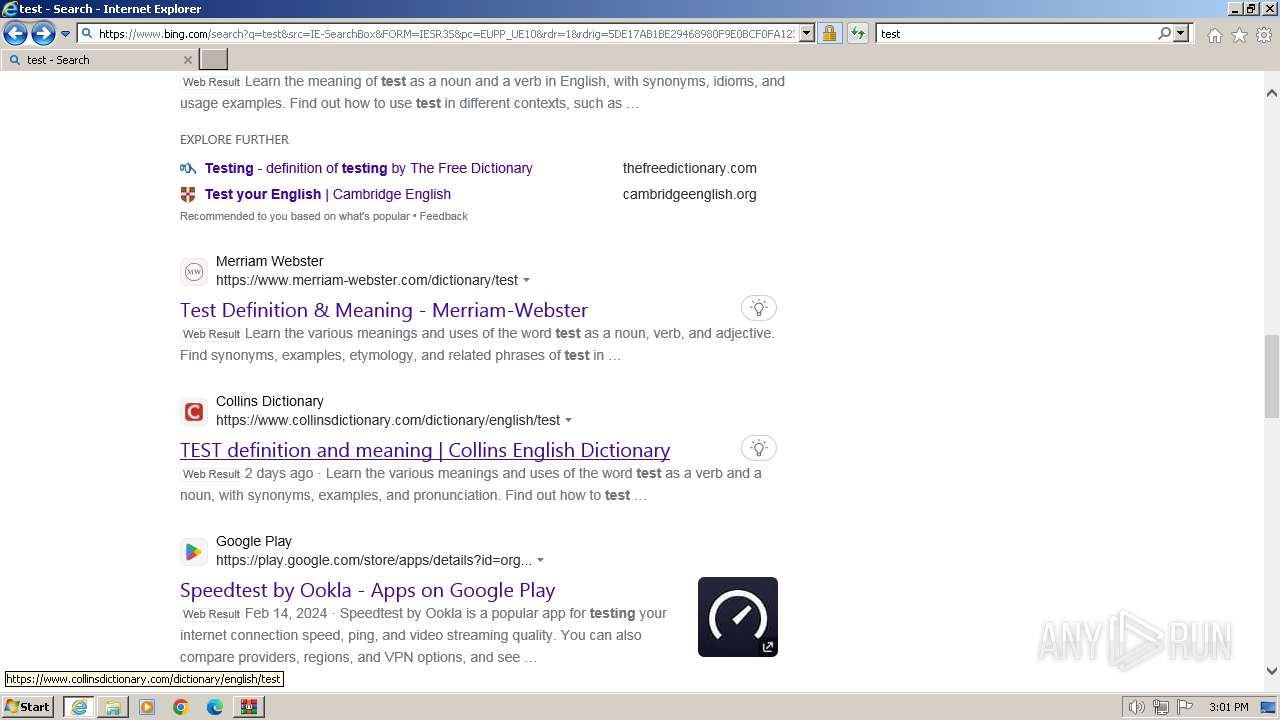This screenshot has width=1280, height=720.
Task: Click the 'EXPLORE FURTHER' heading text
Action: [x=234, y=139]
